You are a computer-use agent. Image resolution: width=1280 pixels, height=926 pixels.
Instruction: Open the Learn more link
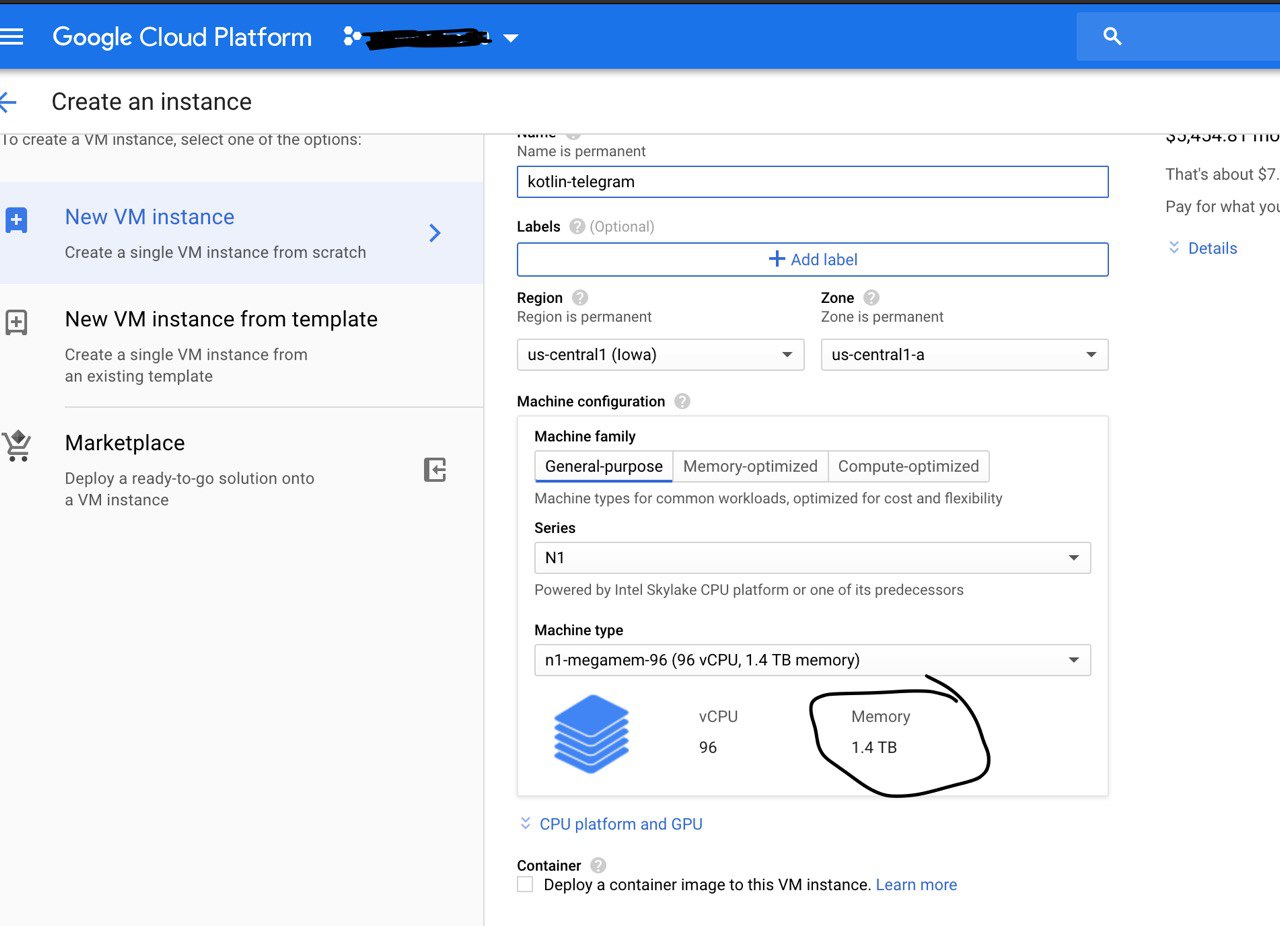point(916,885)
